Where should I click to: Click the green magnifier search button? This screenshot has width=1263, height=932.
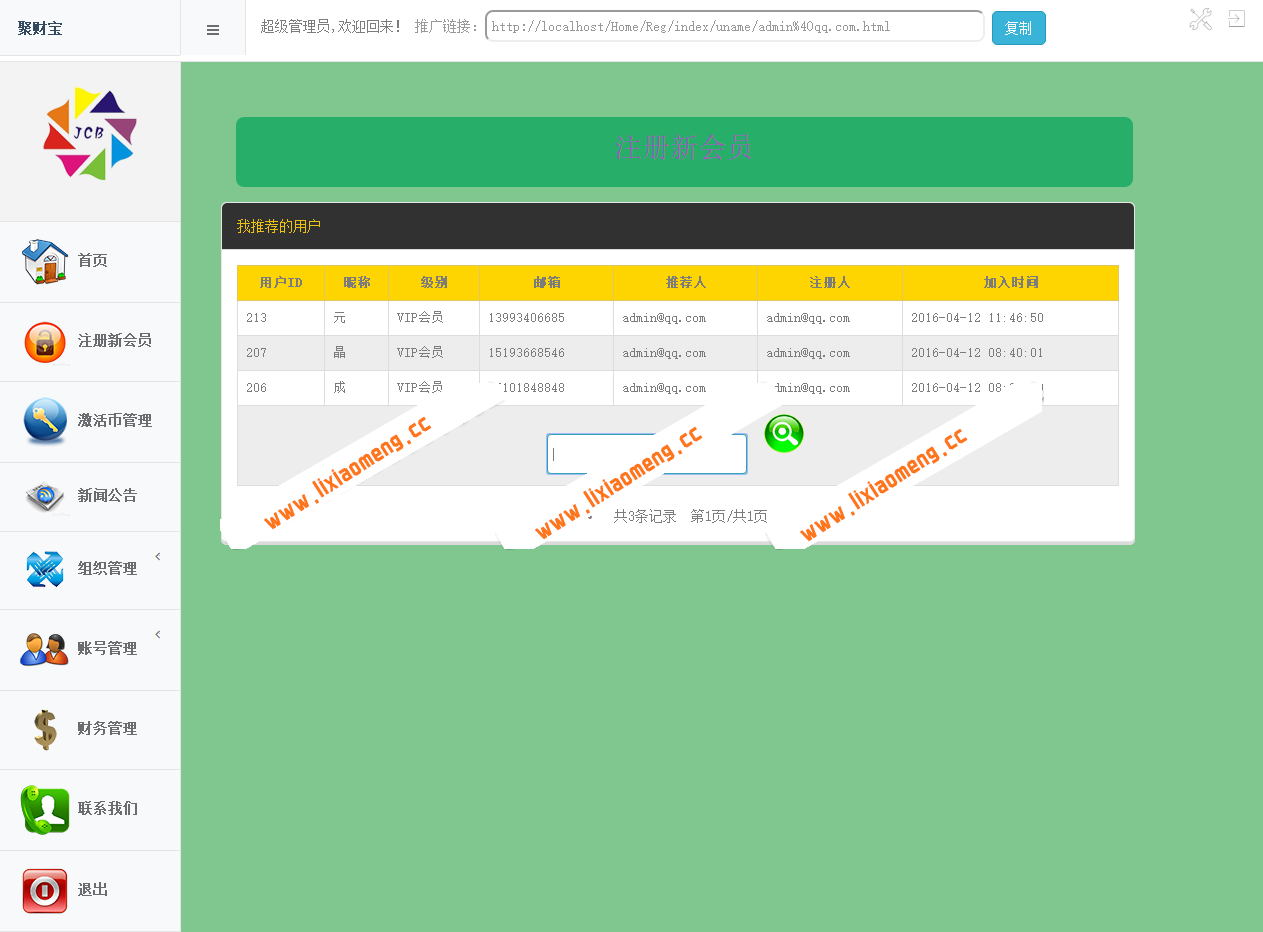tap(784, 434)
